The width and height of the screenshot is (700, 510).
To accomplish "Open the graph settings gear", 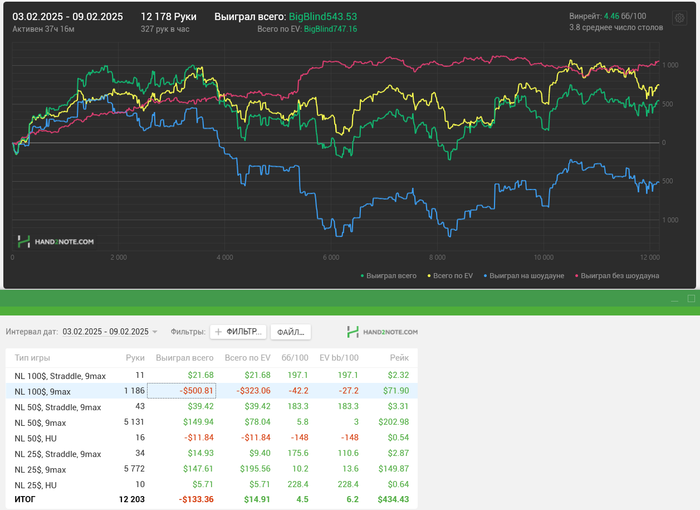I will point(681,16).
